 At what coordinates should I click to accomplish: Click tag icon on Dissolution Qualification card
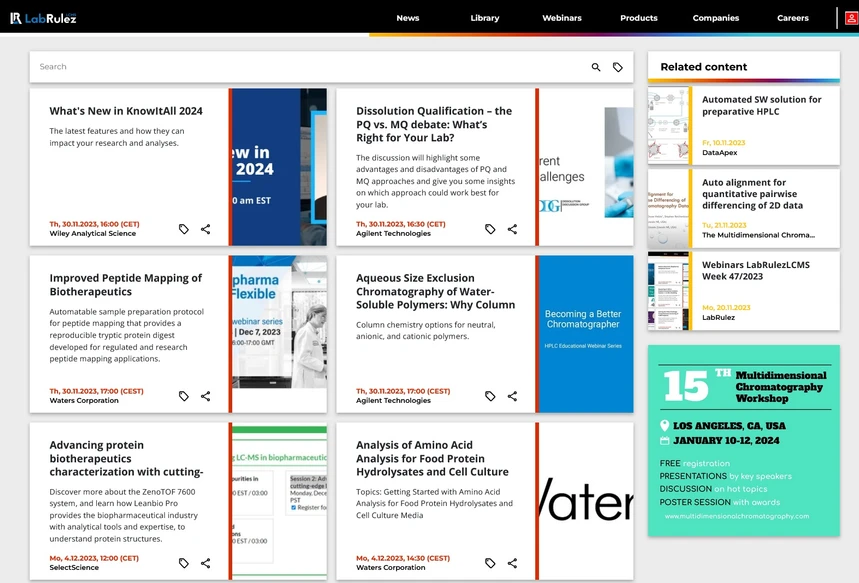490,229
